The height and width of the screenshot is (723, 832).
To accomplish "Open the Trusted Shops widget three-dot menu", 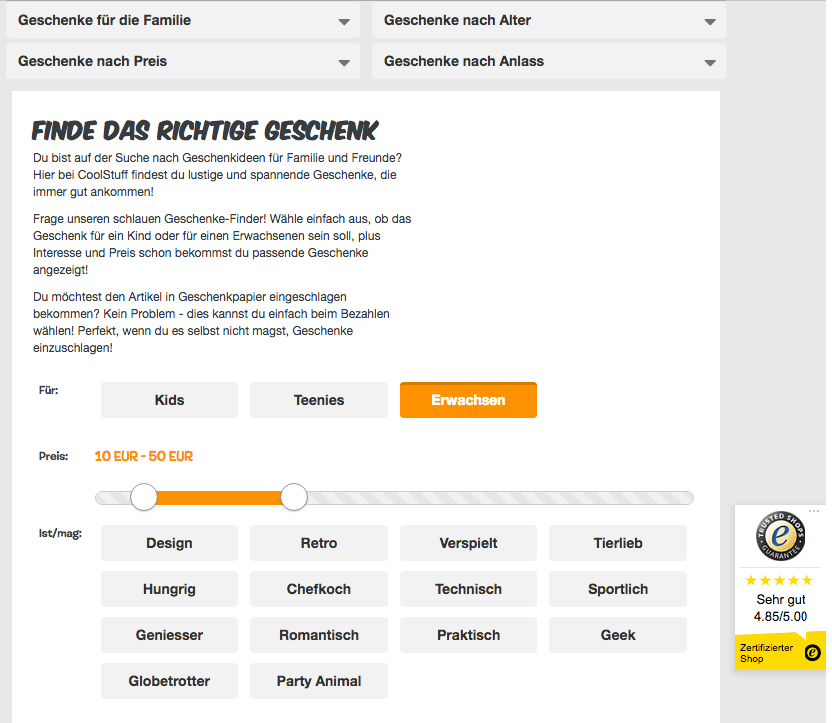I will 813,511.
